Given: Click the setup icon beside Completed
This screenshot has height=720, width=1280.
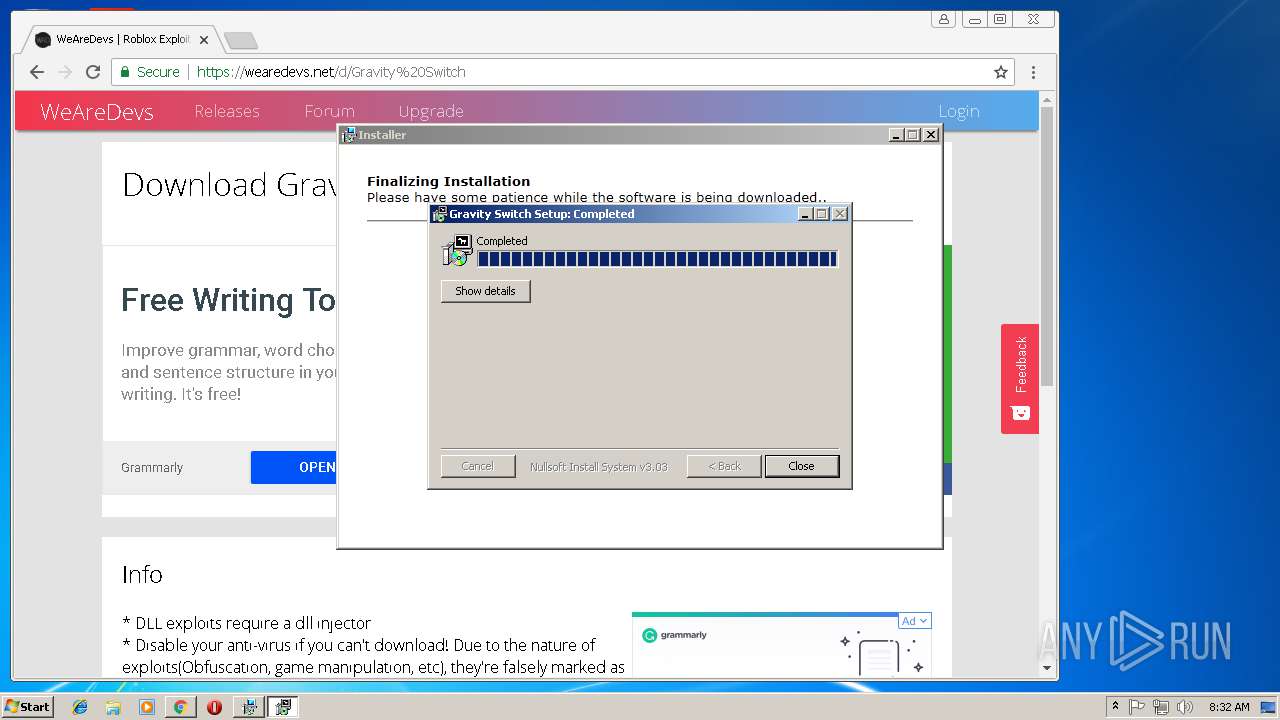Looking at the screenshot, I should pyautogui.click(x=456, y=251).
